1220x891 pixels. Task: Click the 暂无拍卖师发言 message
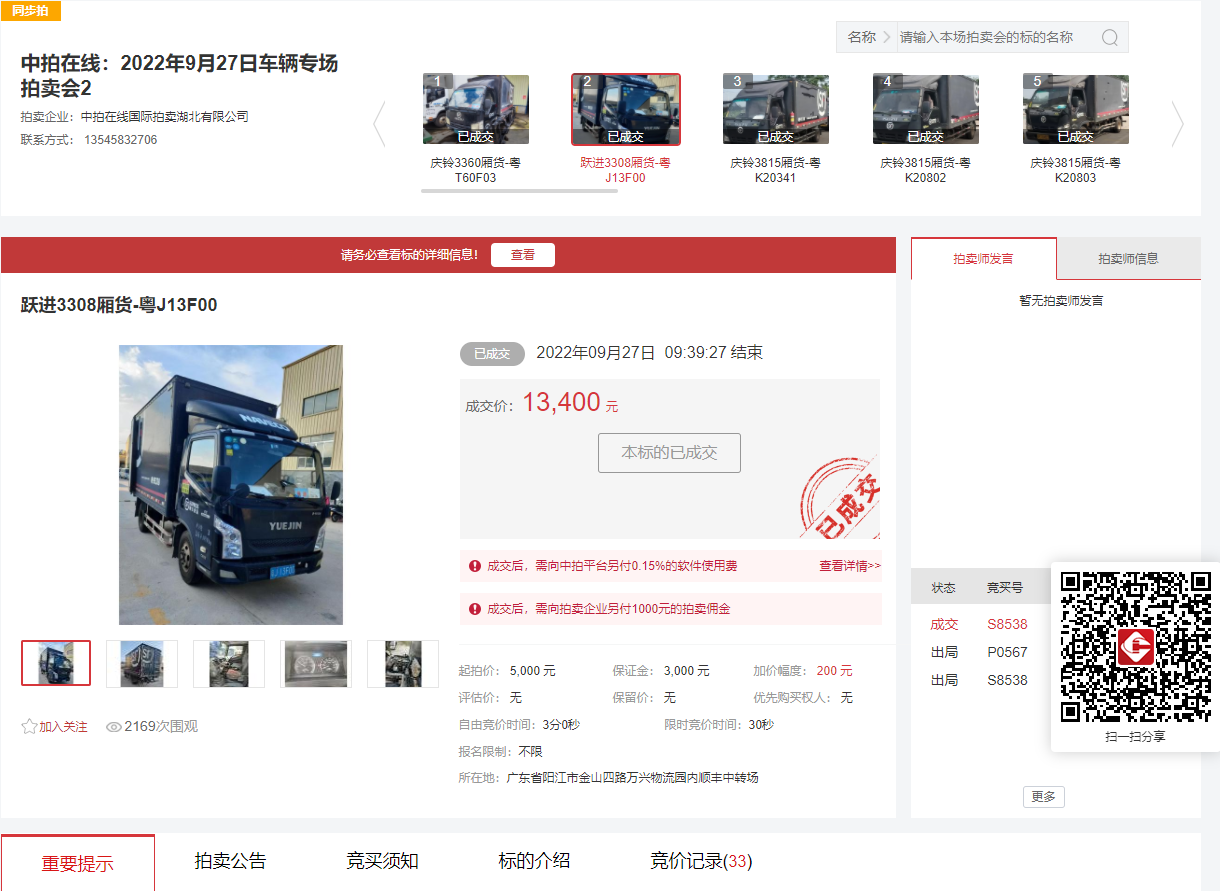click(x=1061, y=300)
